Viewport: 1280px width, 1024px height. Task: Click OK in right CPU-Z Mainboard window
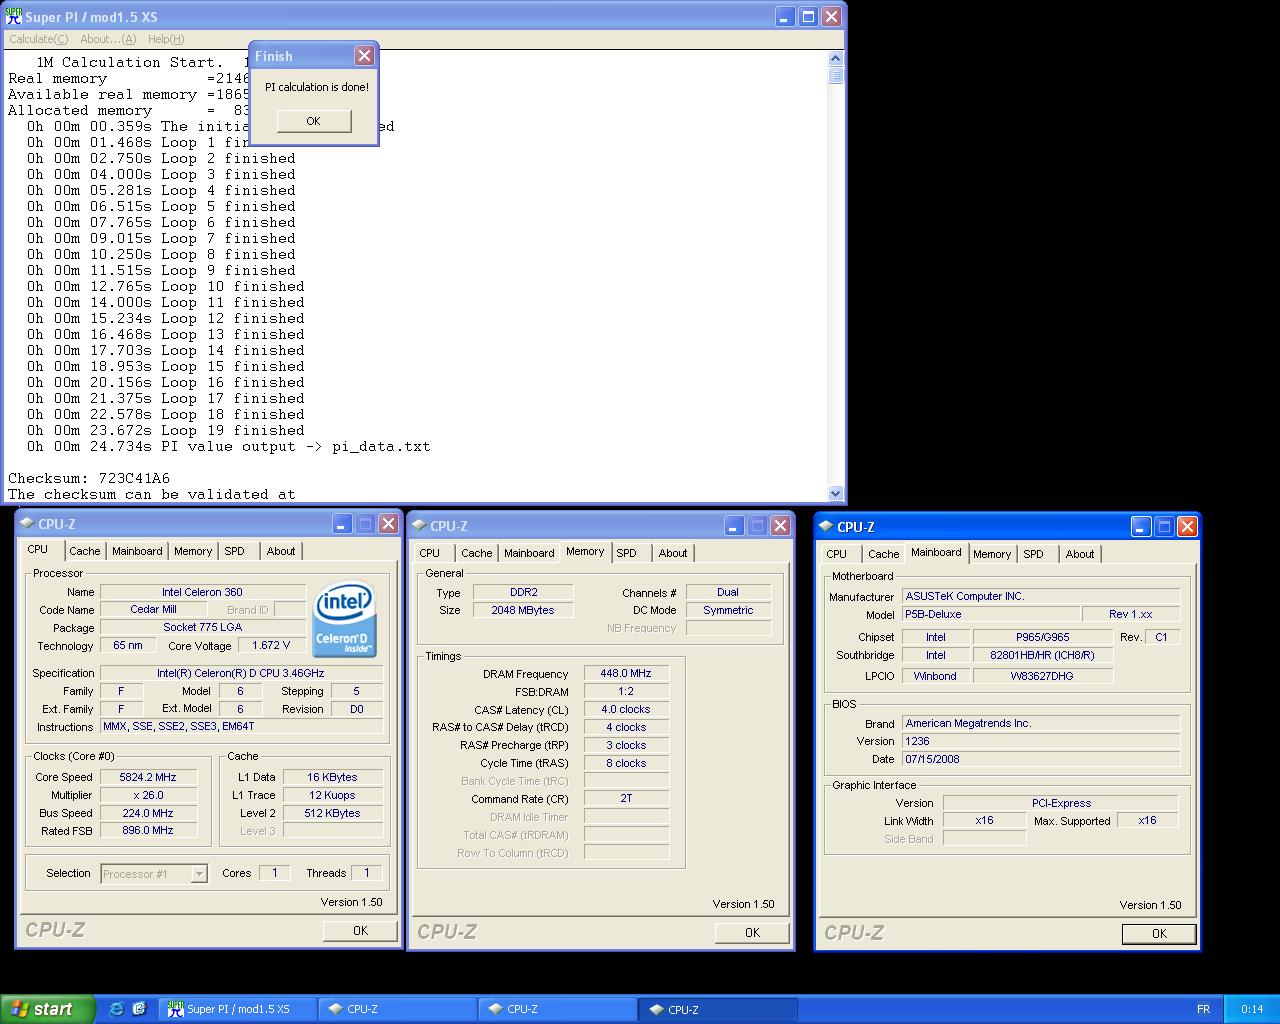(x=1159, y=933)
